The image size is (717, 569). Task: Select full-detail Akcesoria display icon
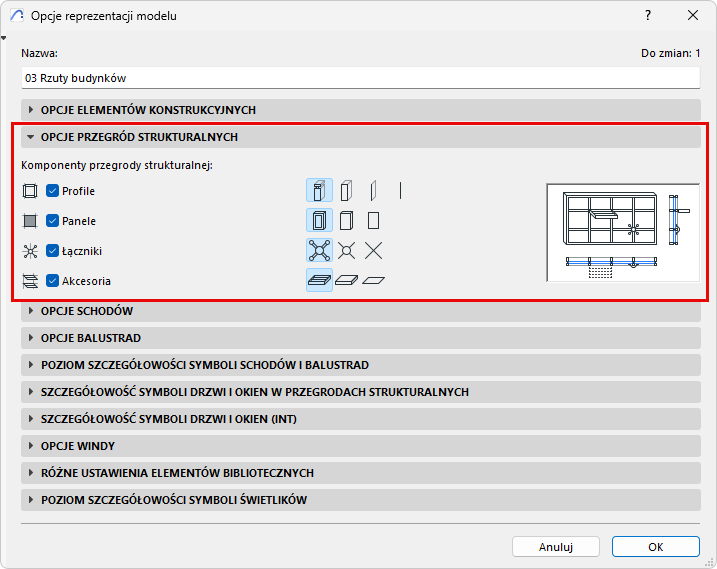tap(319, 280)
